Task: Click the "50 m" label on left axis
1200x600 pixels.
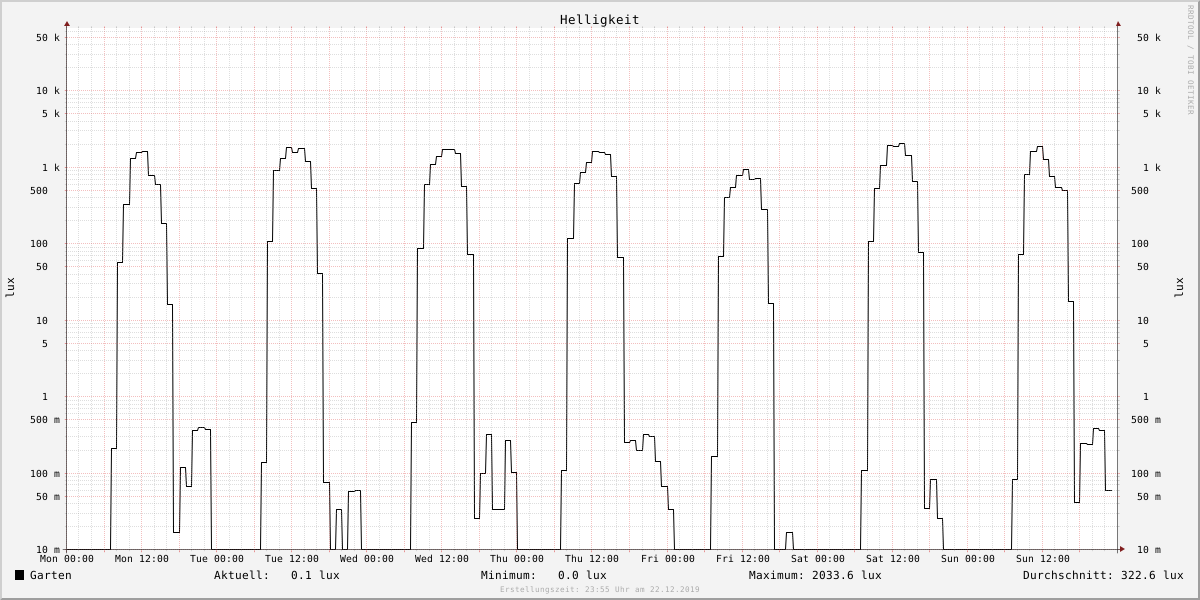Action: tap(48, 497)
